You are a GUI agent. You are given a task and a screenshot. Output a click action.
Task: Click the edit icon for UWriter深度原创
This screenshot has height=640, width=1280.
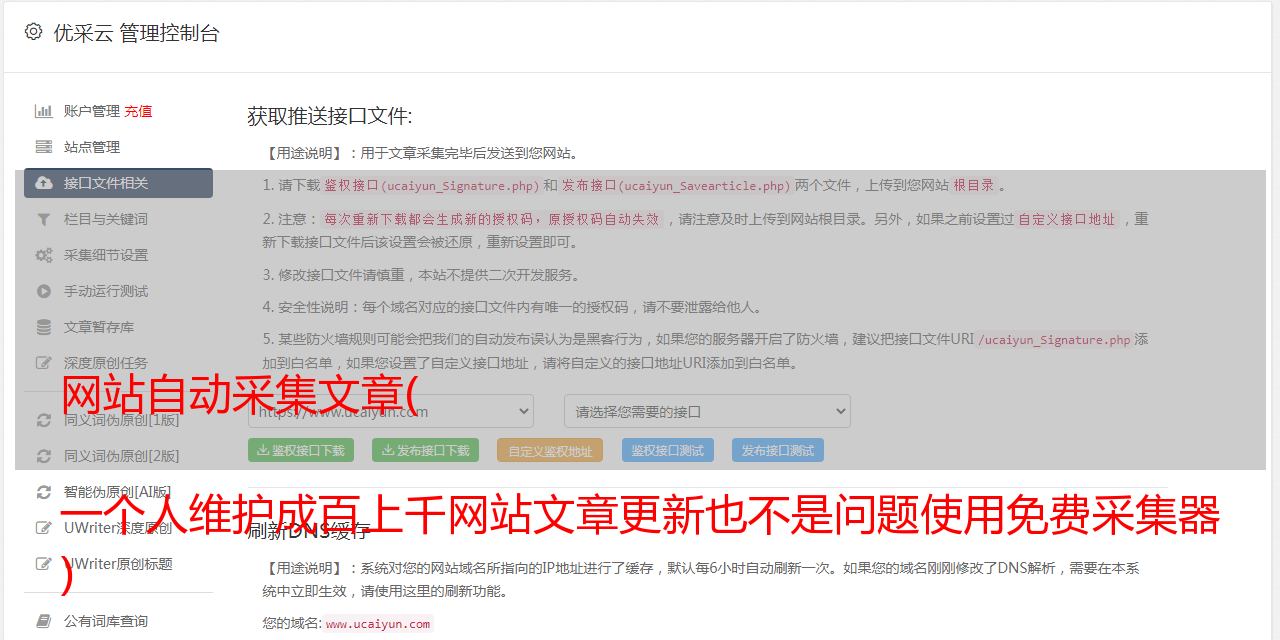click(44, 528)
